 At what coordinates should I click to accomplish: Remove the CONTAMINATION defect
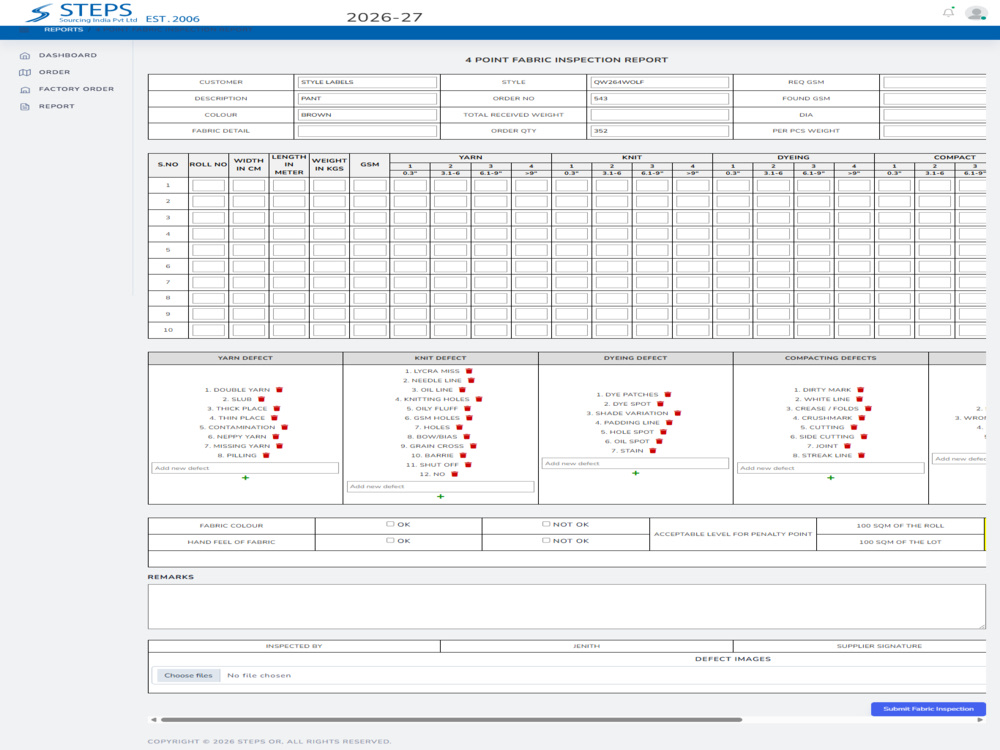click(x=284, y=427)
